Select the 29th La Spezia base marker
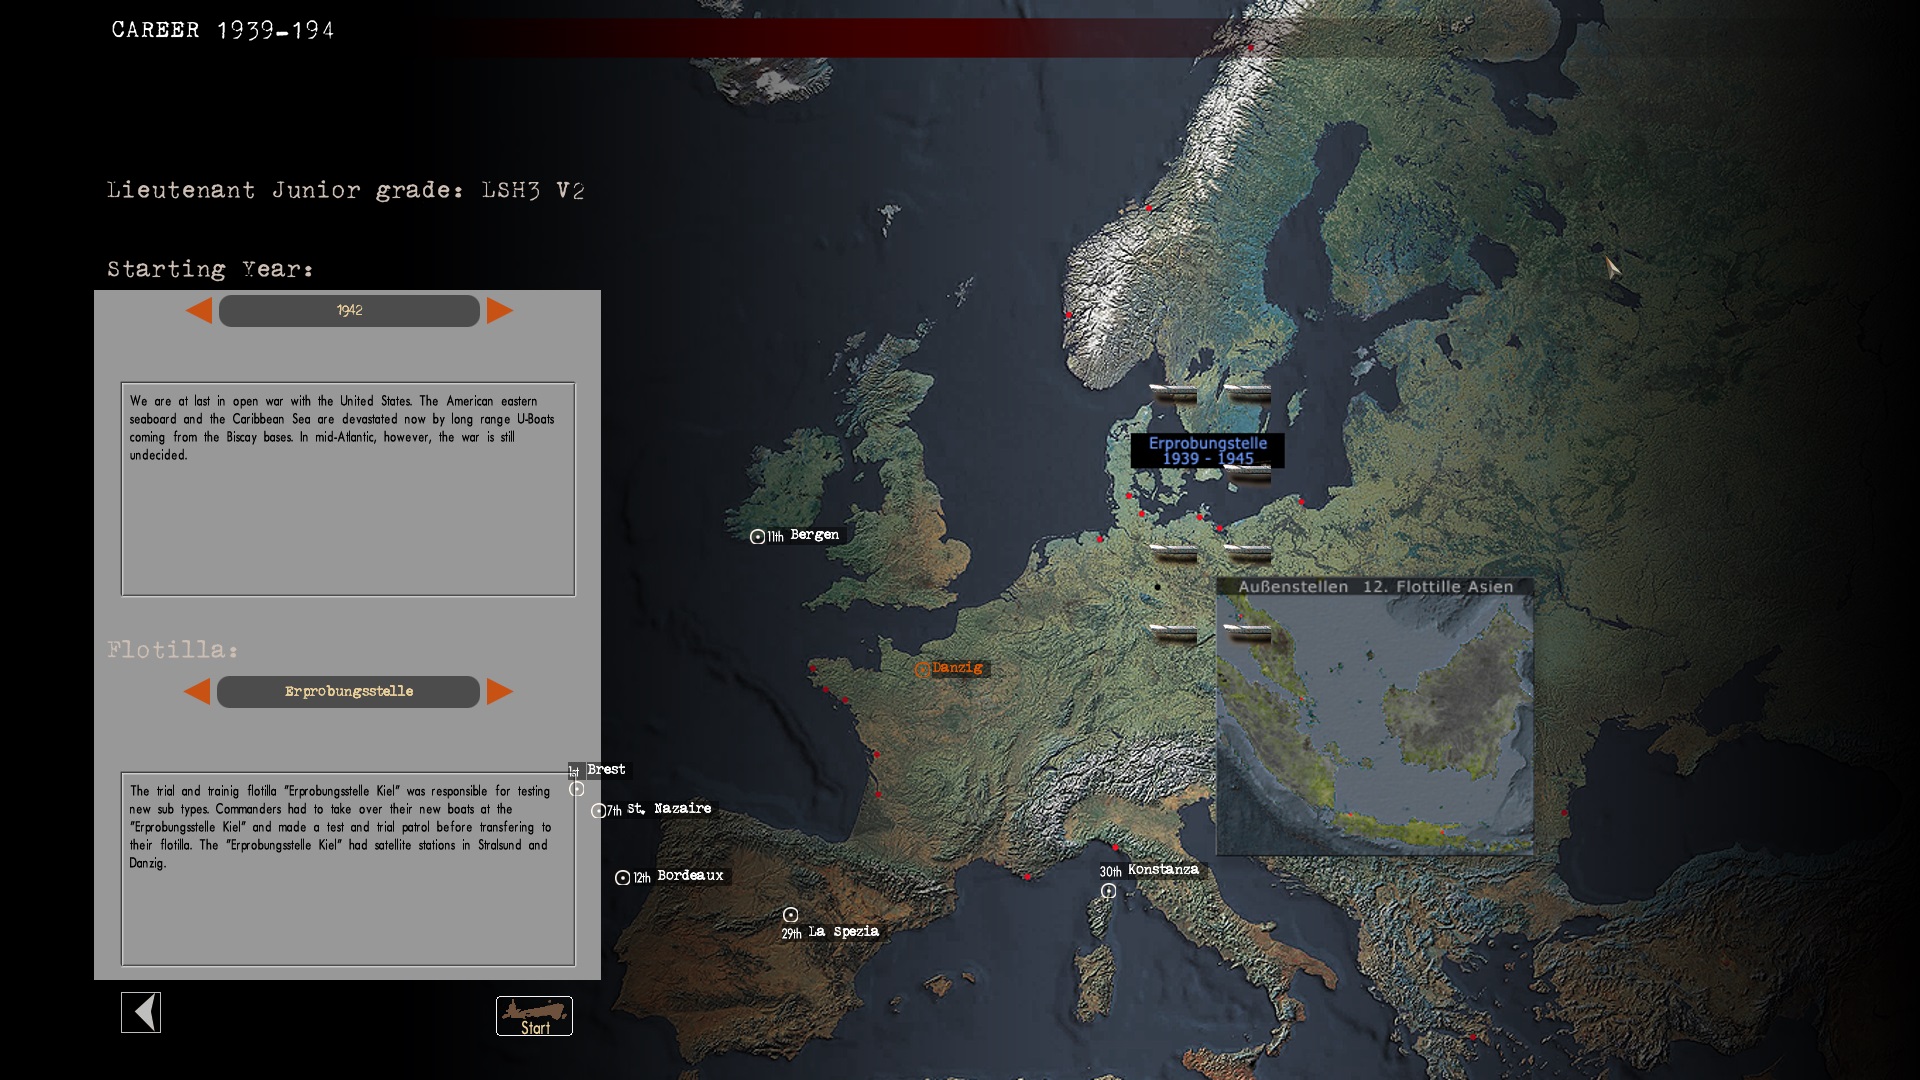Image resolution: width=1920 pixels, height=1080 pixels. (790, 915)
